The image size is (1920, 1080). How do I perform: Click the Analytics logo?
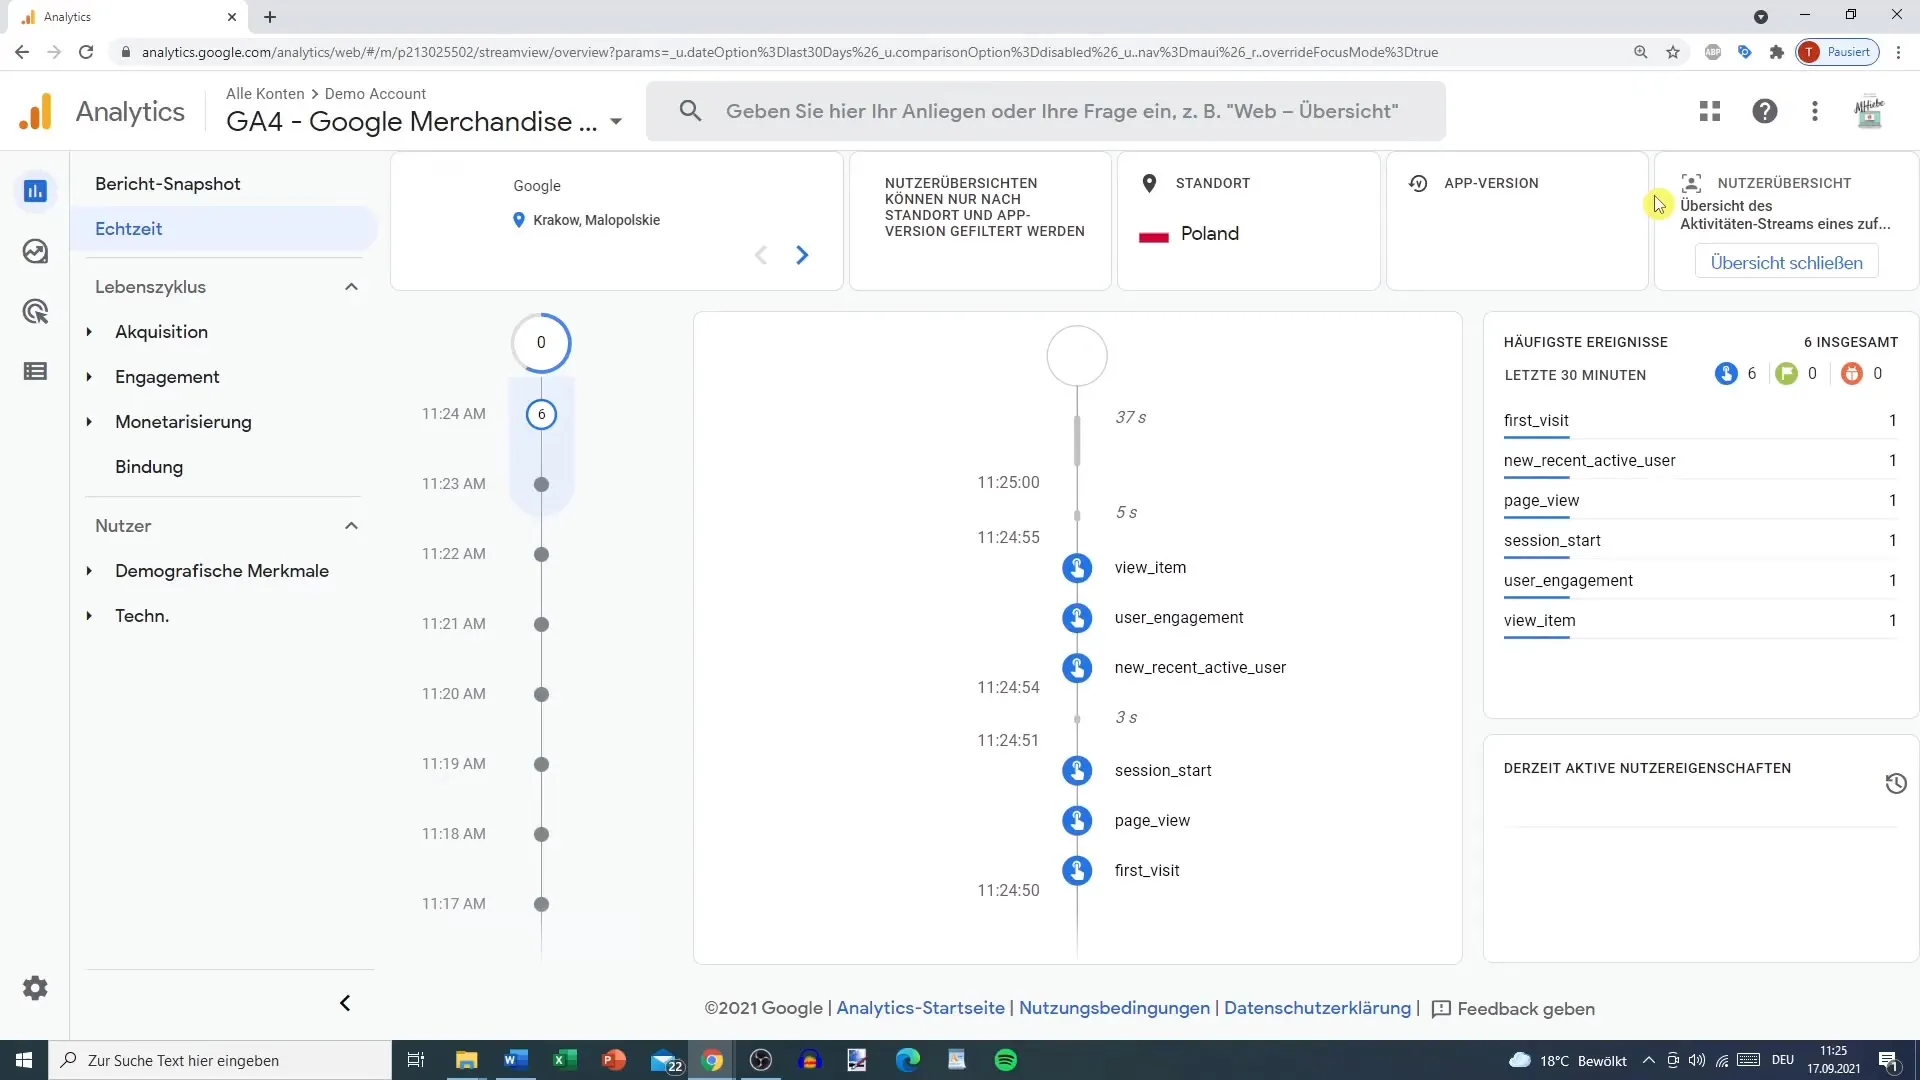36,111
